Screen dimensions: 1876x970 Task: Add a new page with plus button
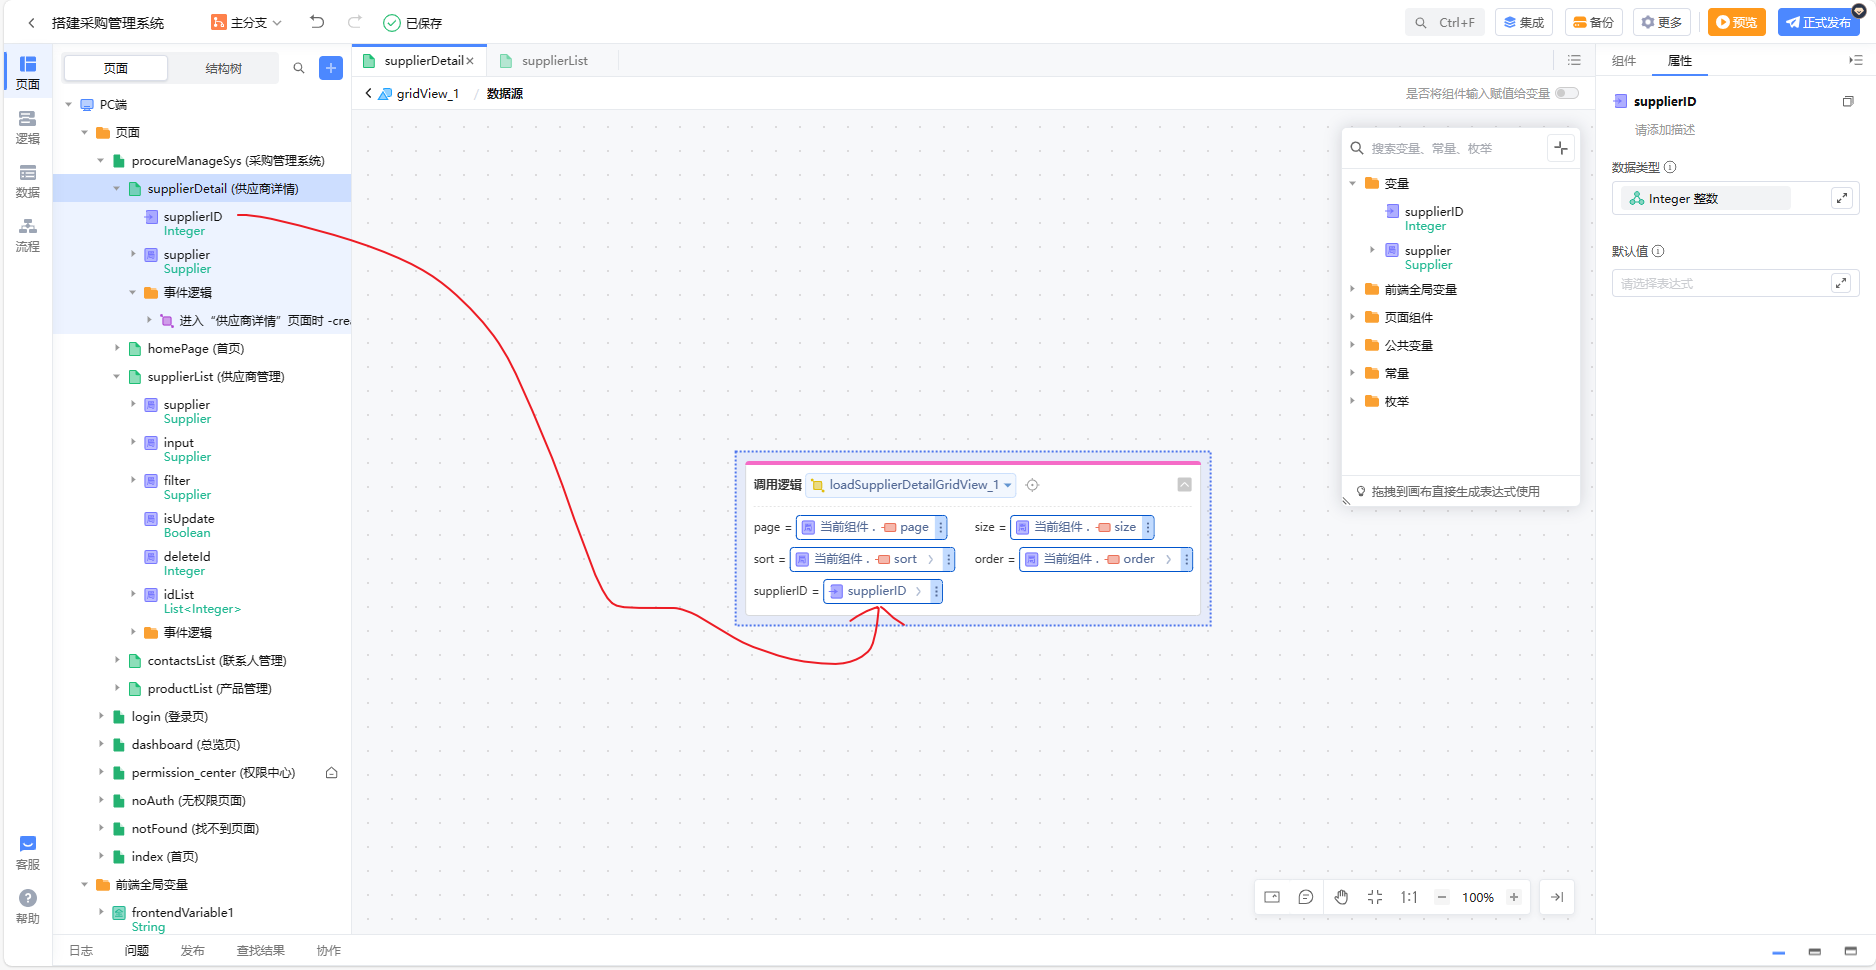(x=331, y=68)
